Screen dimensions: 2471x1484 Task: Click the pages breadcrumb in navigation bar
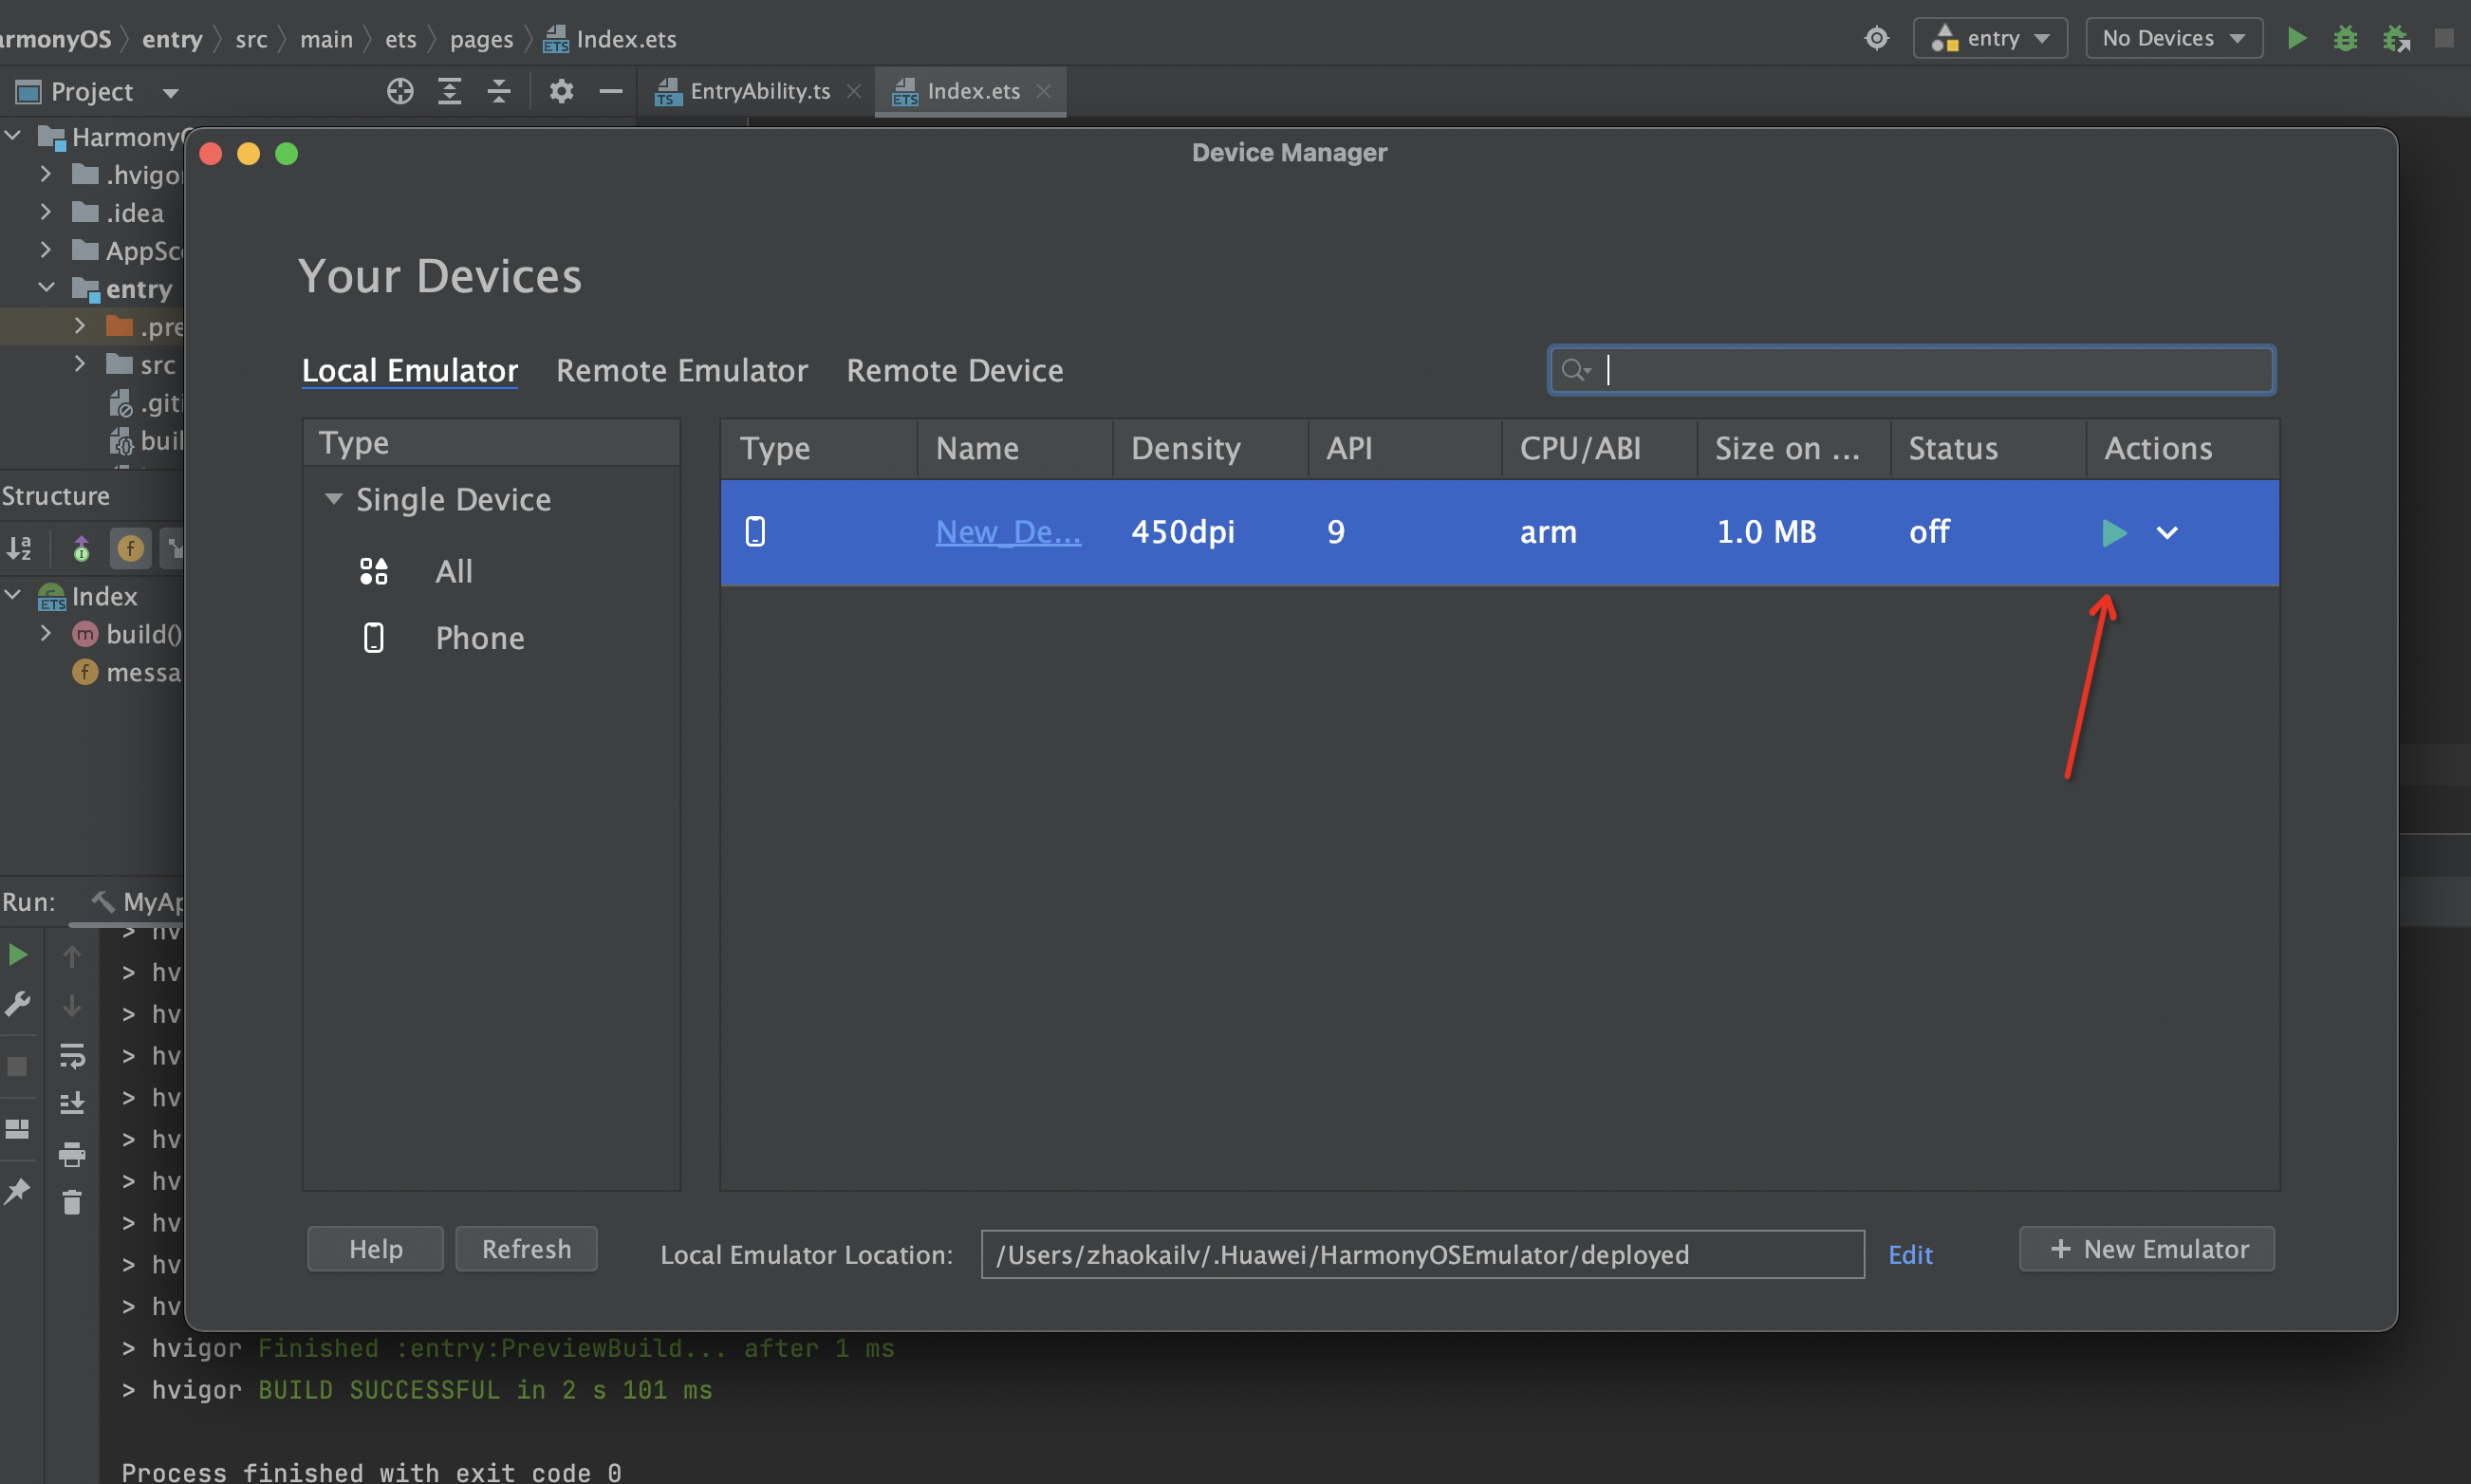[x=481, y=39]
